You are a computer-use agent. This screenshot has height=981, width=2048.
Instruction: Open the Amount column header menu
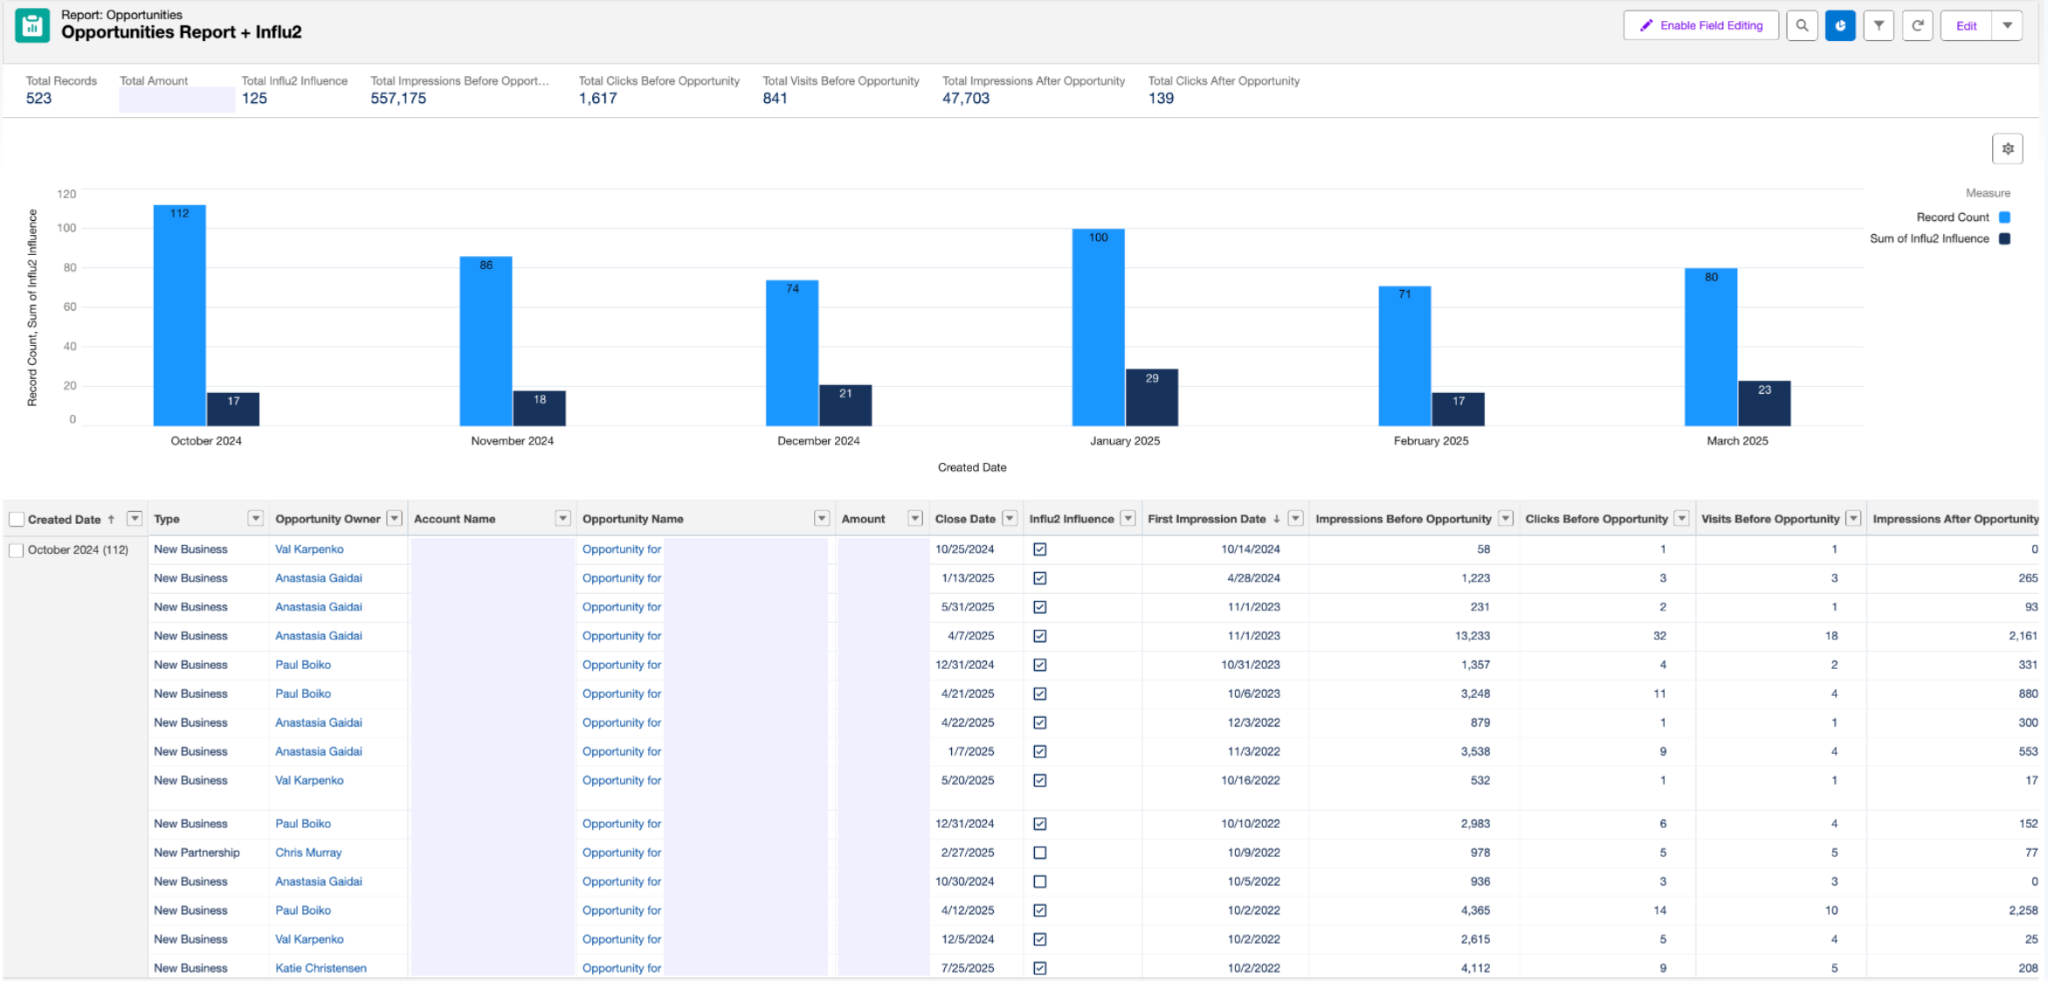915,518
